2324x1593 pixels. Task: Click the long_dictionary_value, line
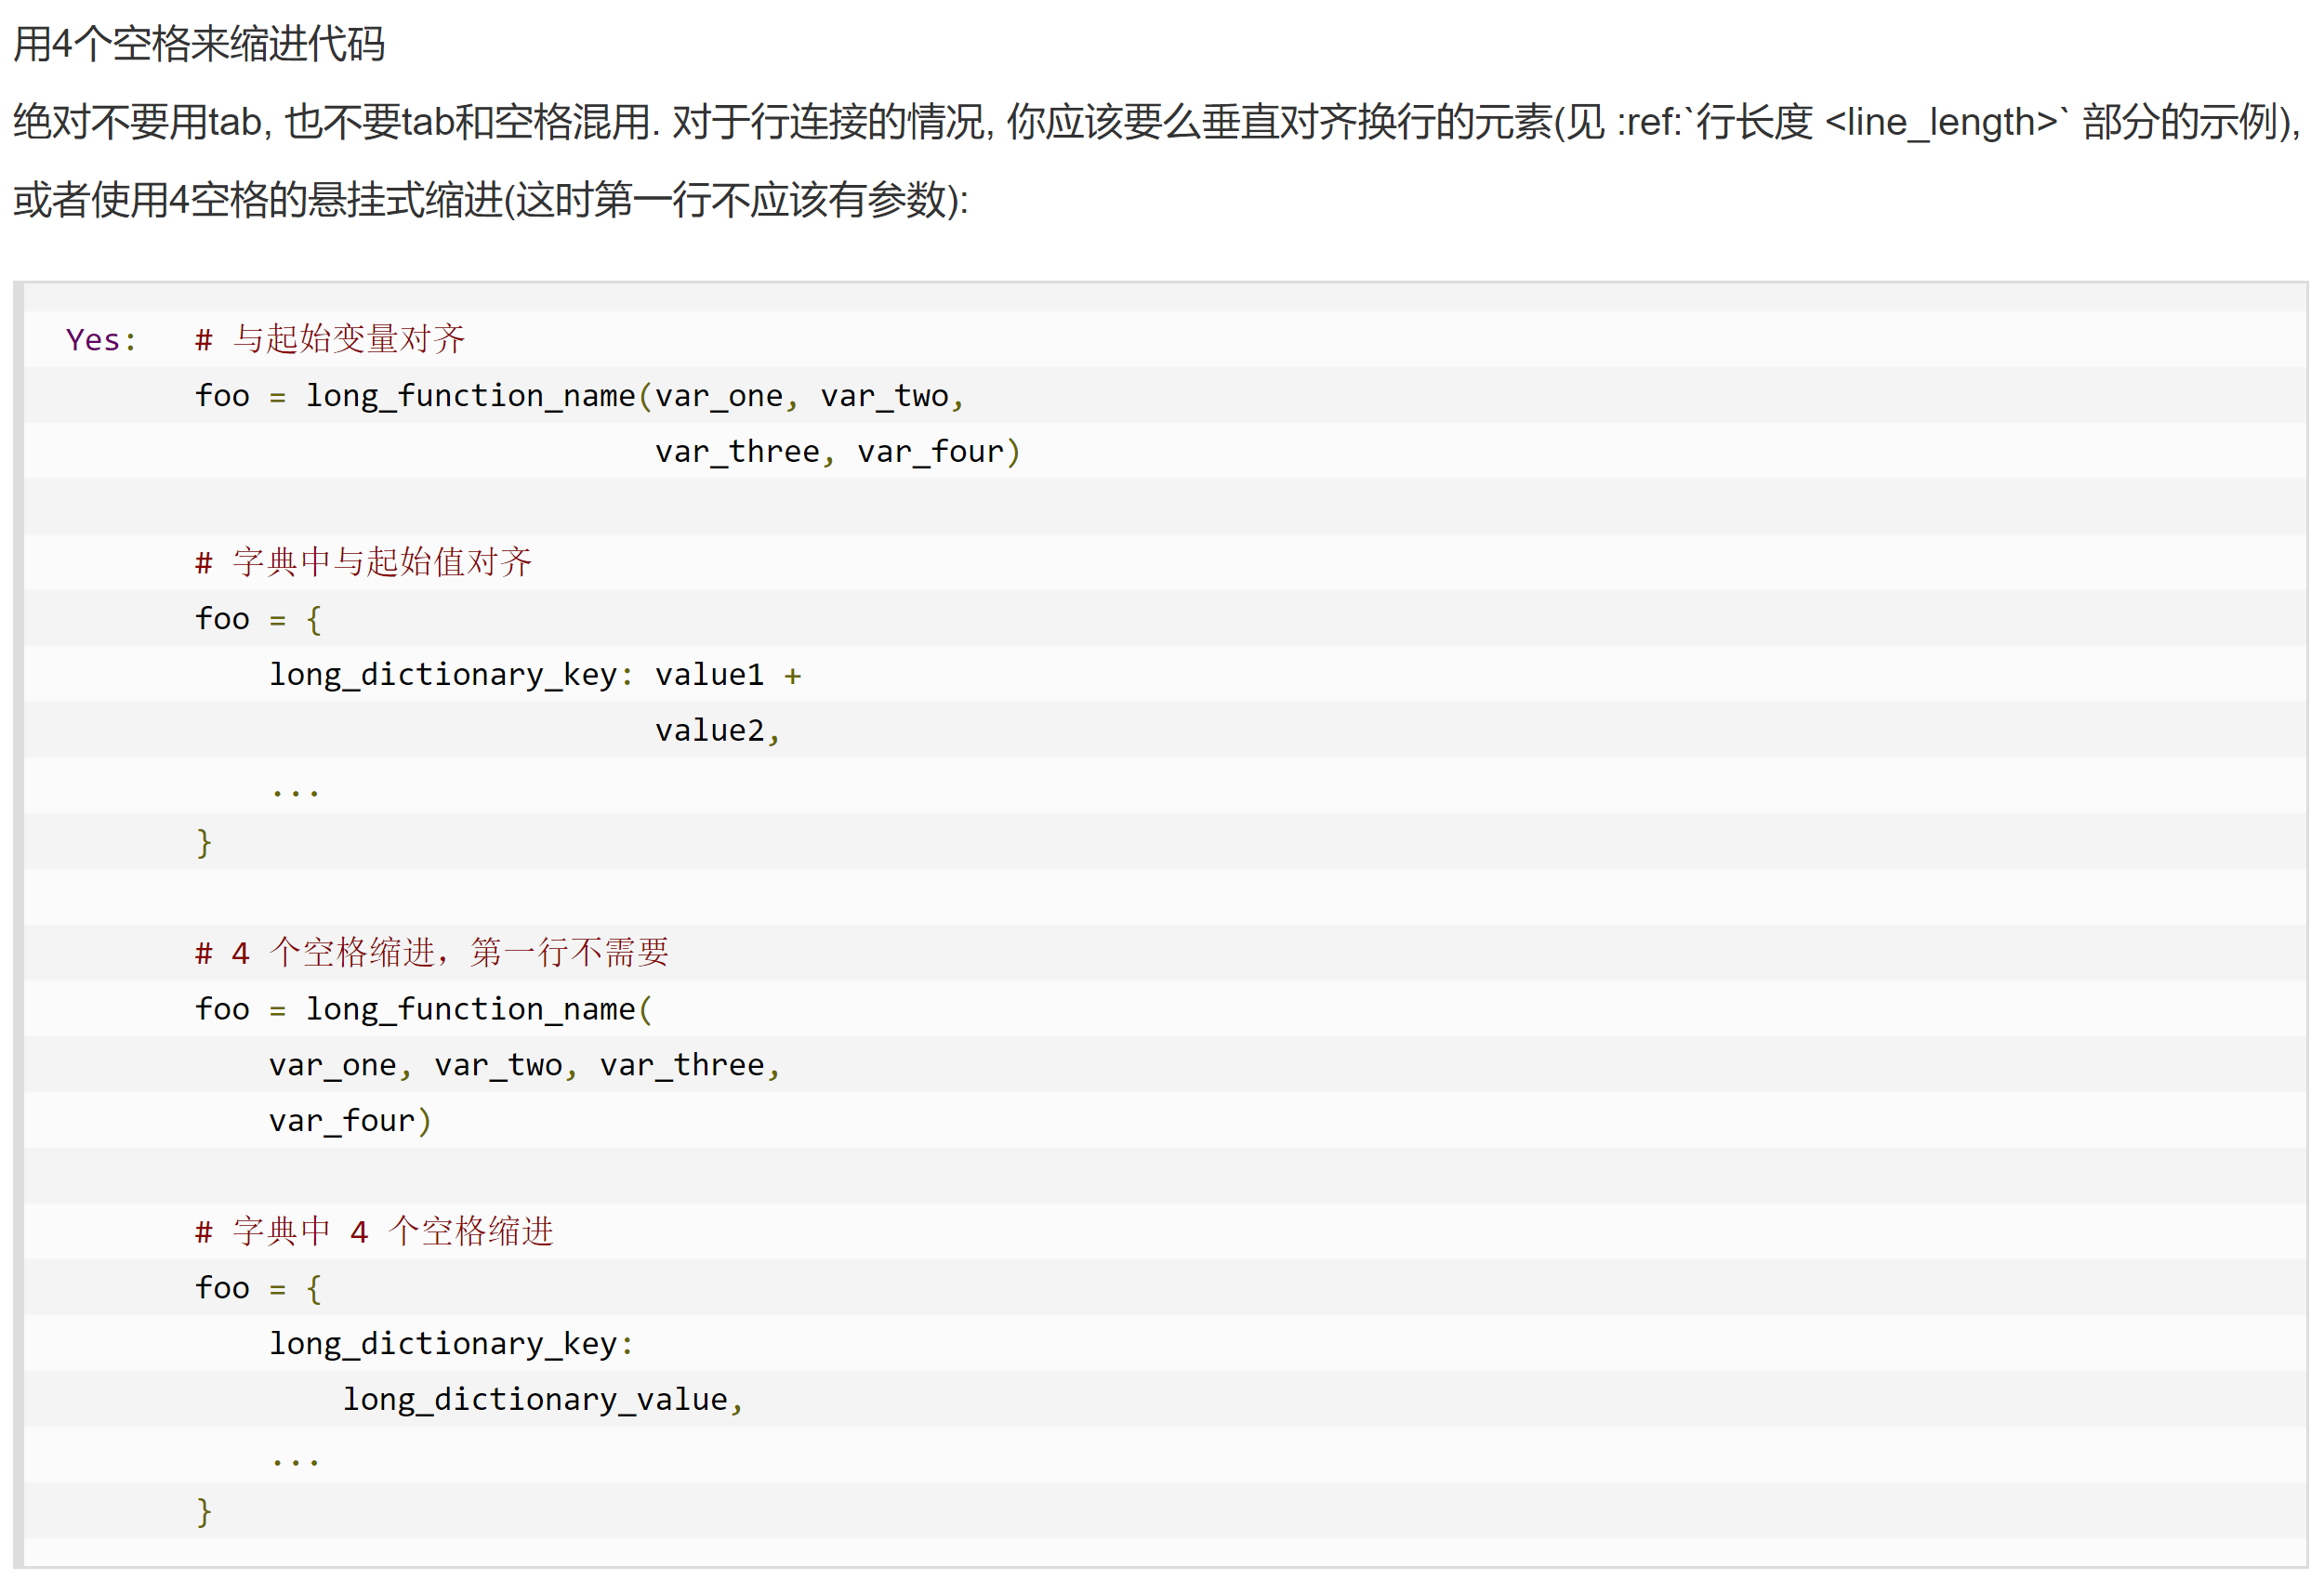(543, 1400)
